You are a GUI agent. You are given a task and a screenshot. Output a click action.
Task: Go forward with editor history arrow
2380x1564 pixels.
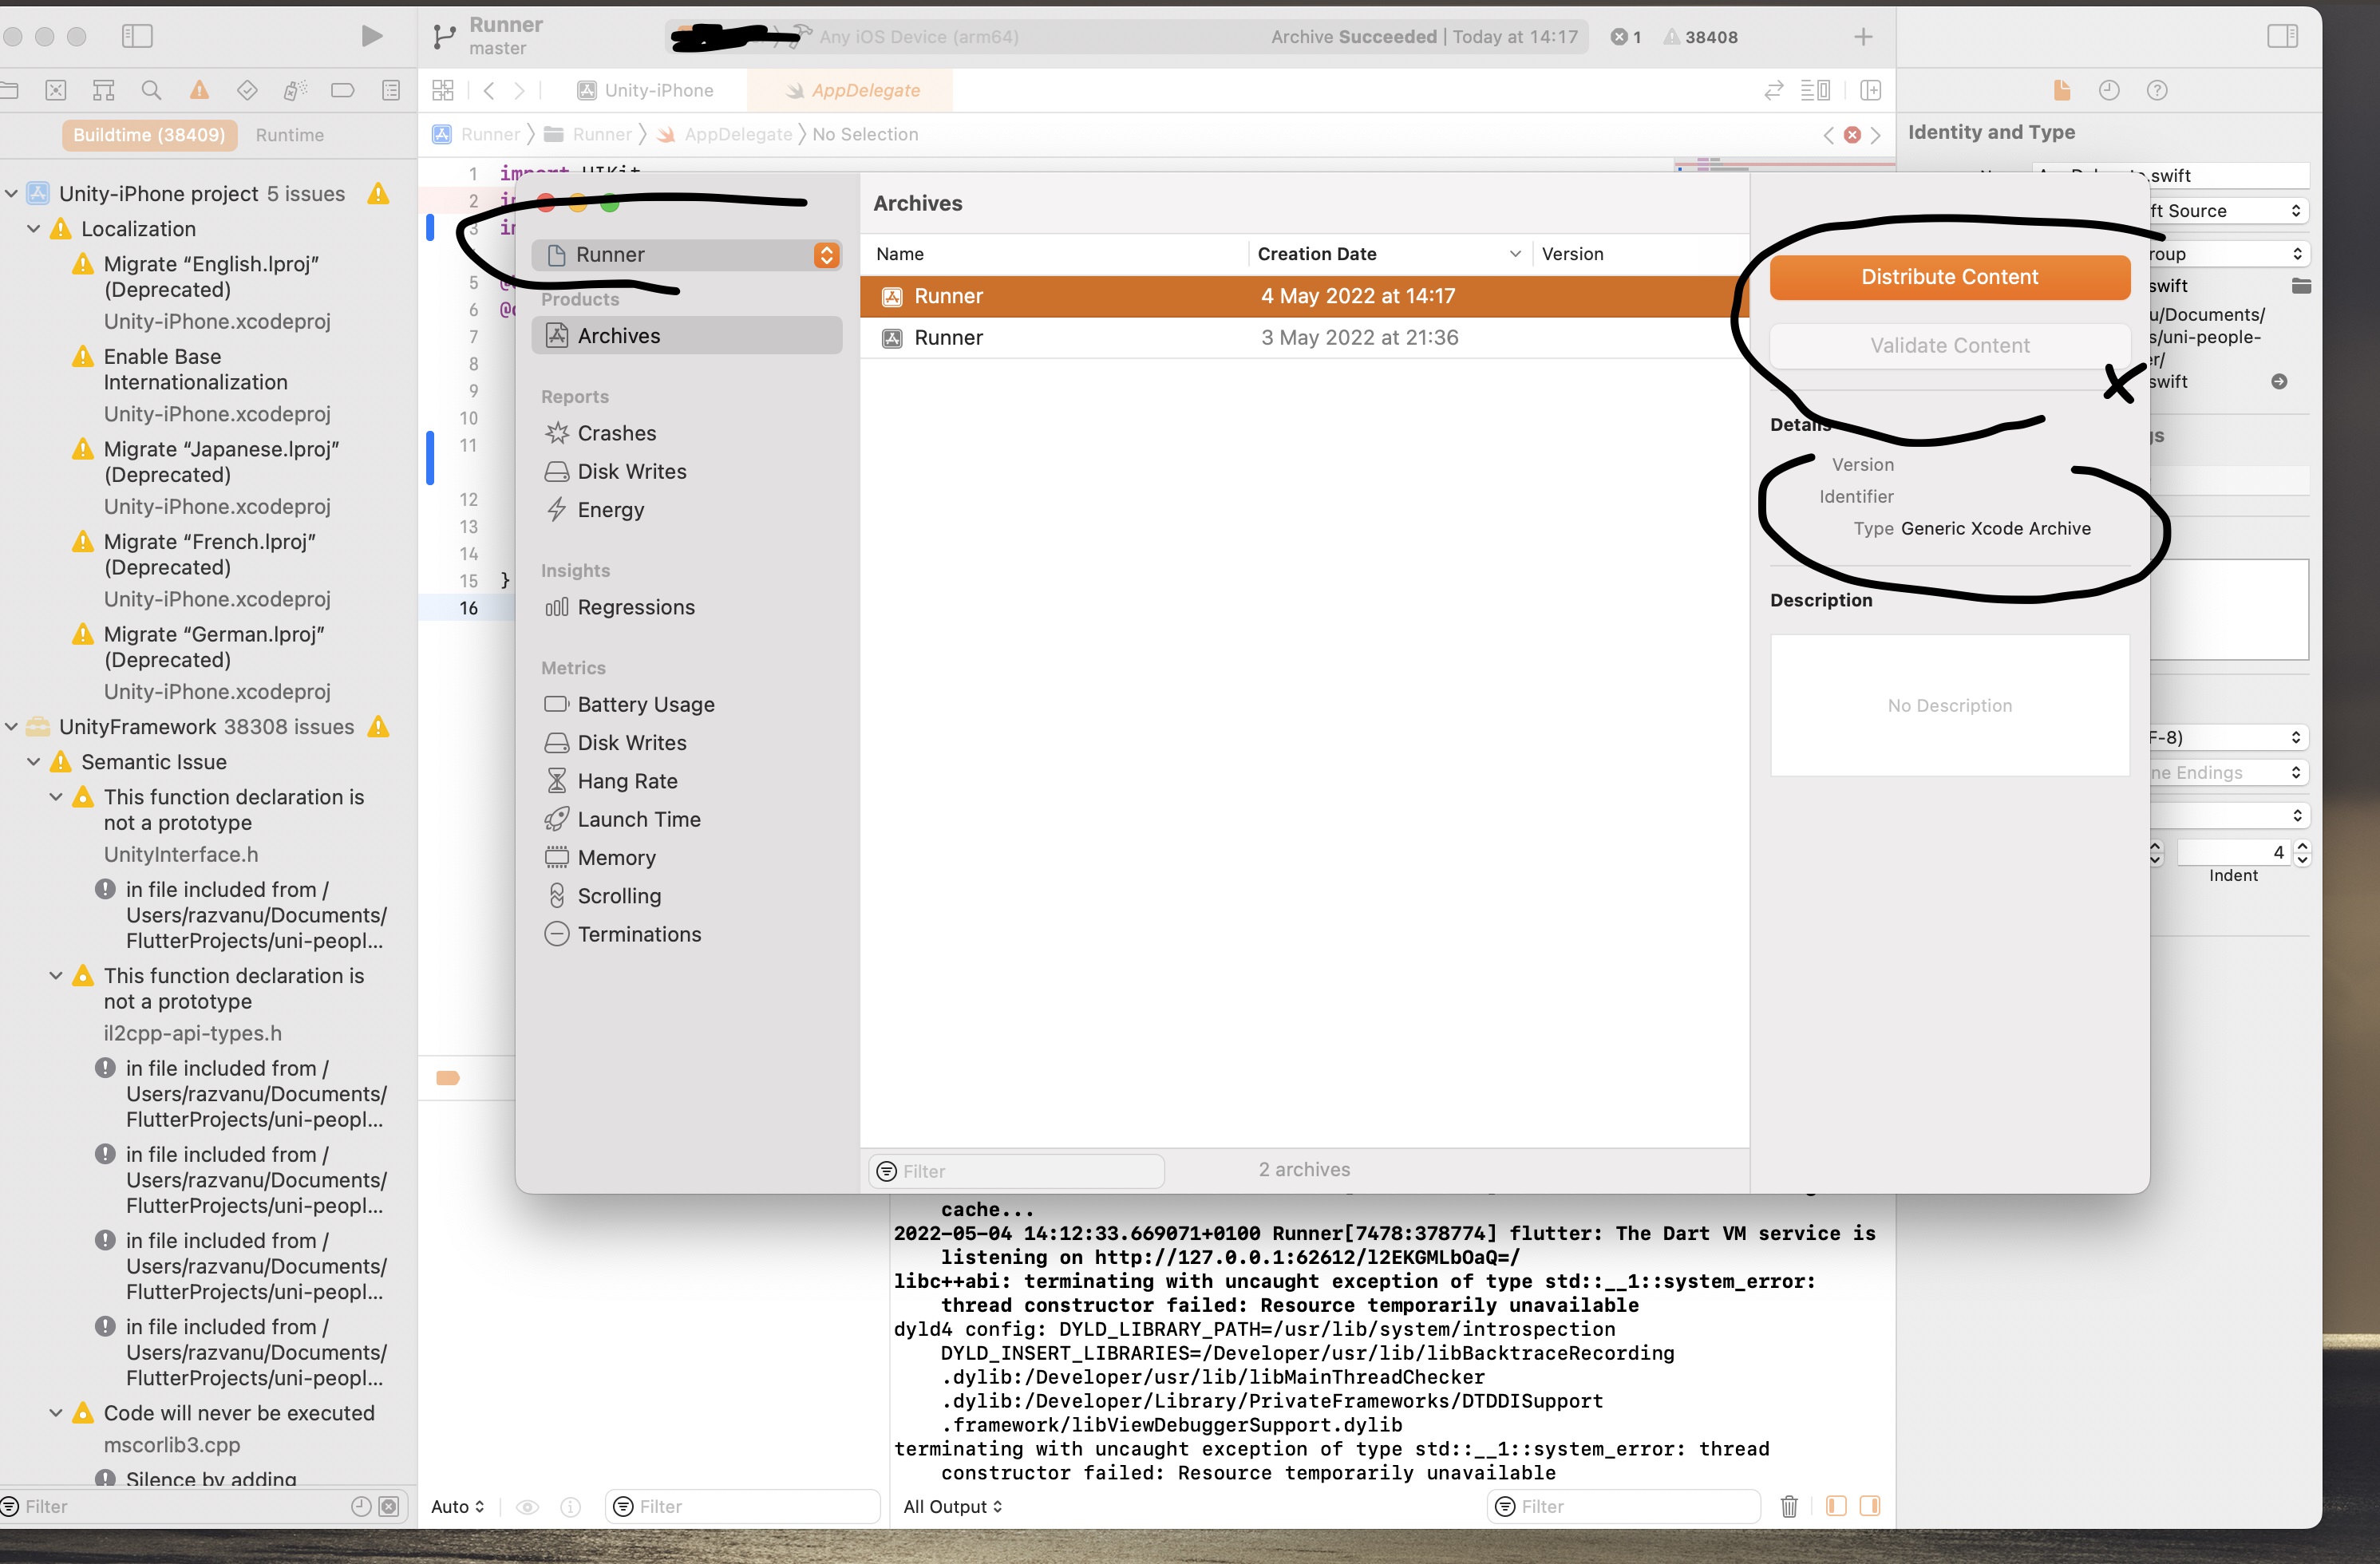519,90
